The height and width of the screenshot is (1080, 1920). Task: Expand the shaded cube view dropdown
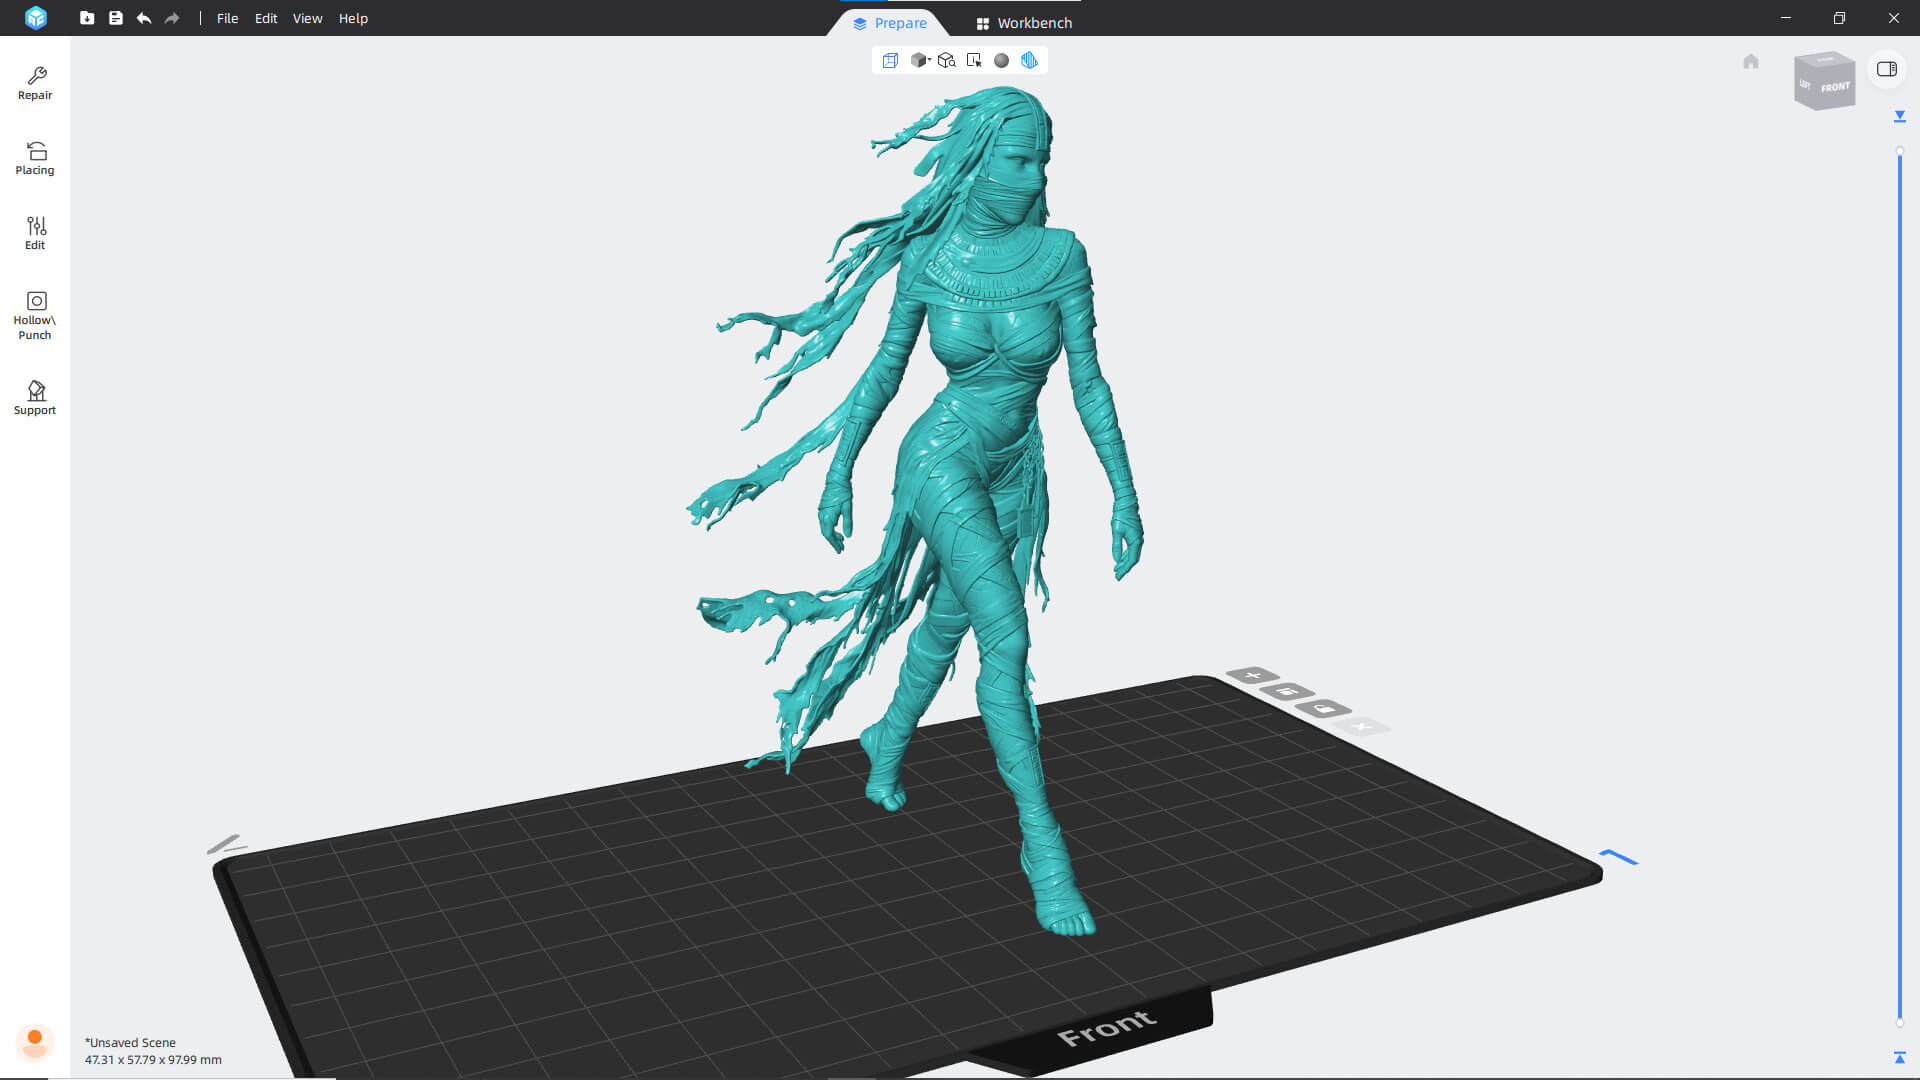point(921,60)
